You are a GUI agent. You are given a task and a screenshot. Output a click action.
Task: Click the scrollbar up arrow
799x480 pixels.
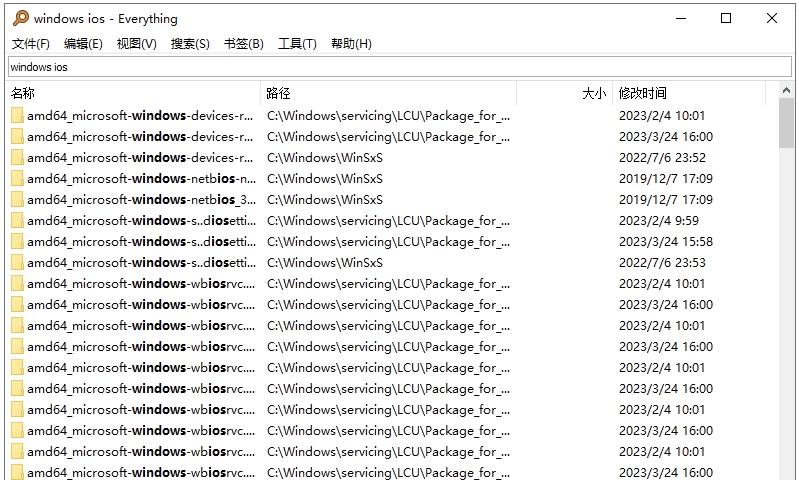(786, 91)
